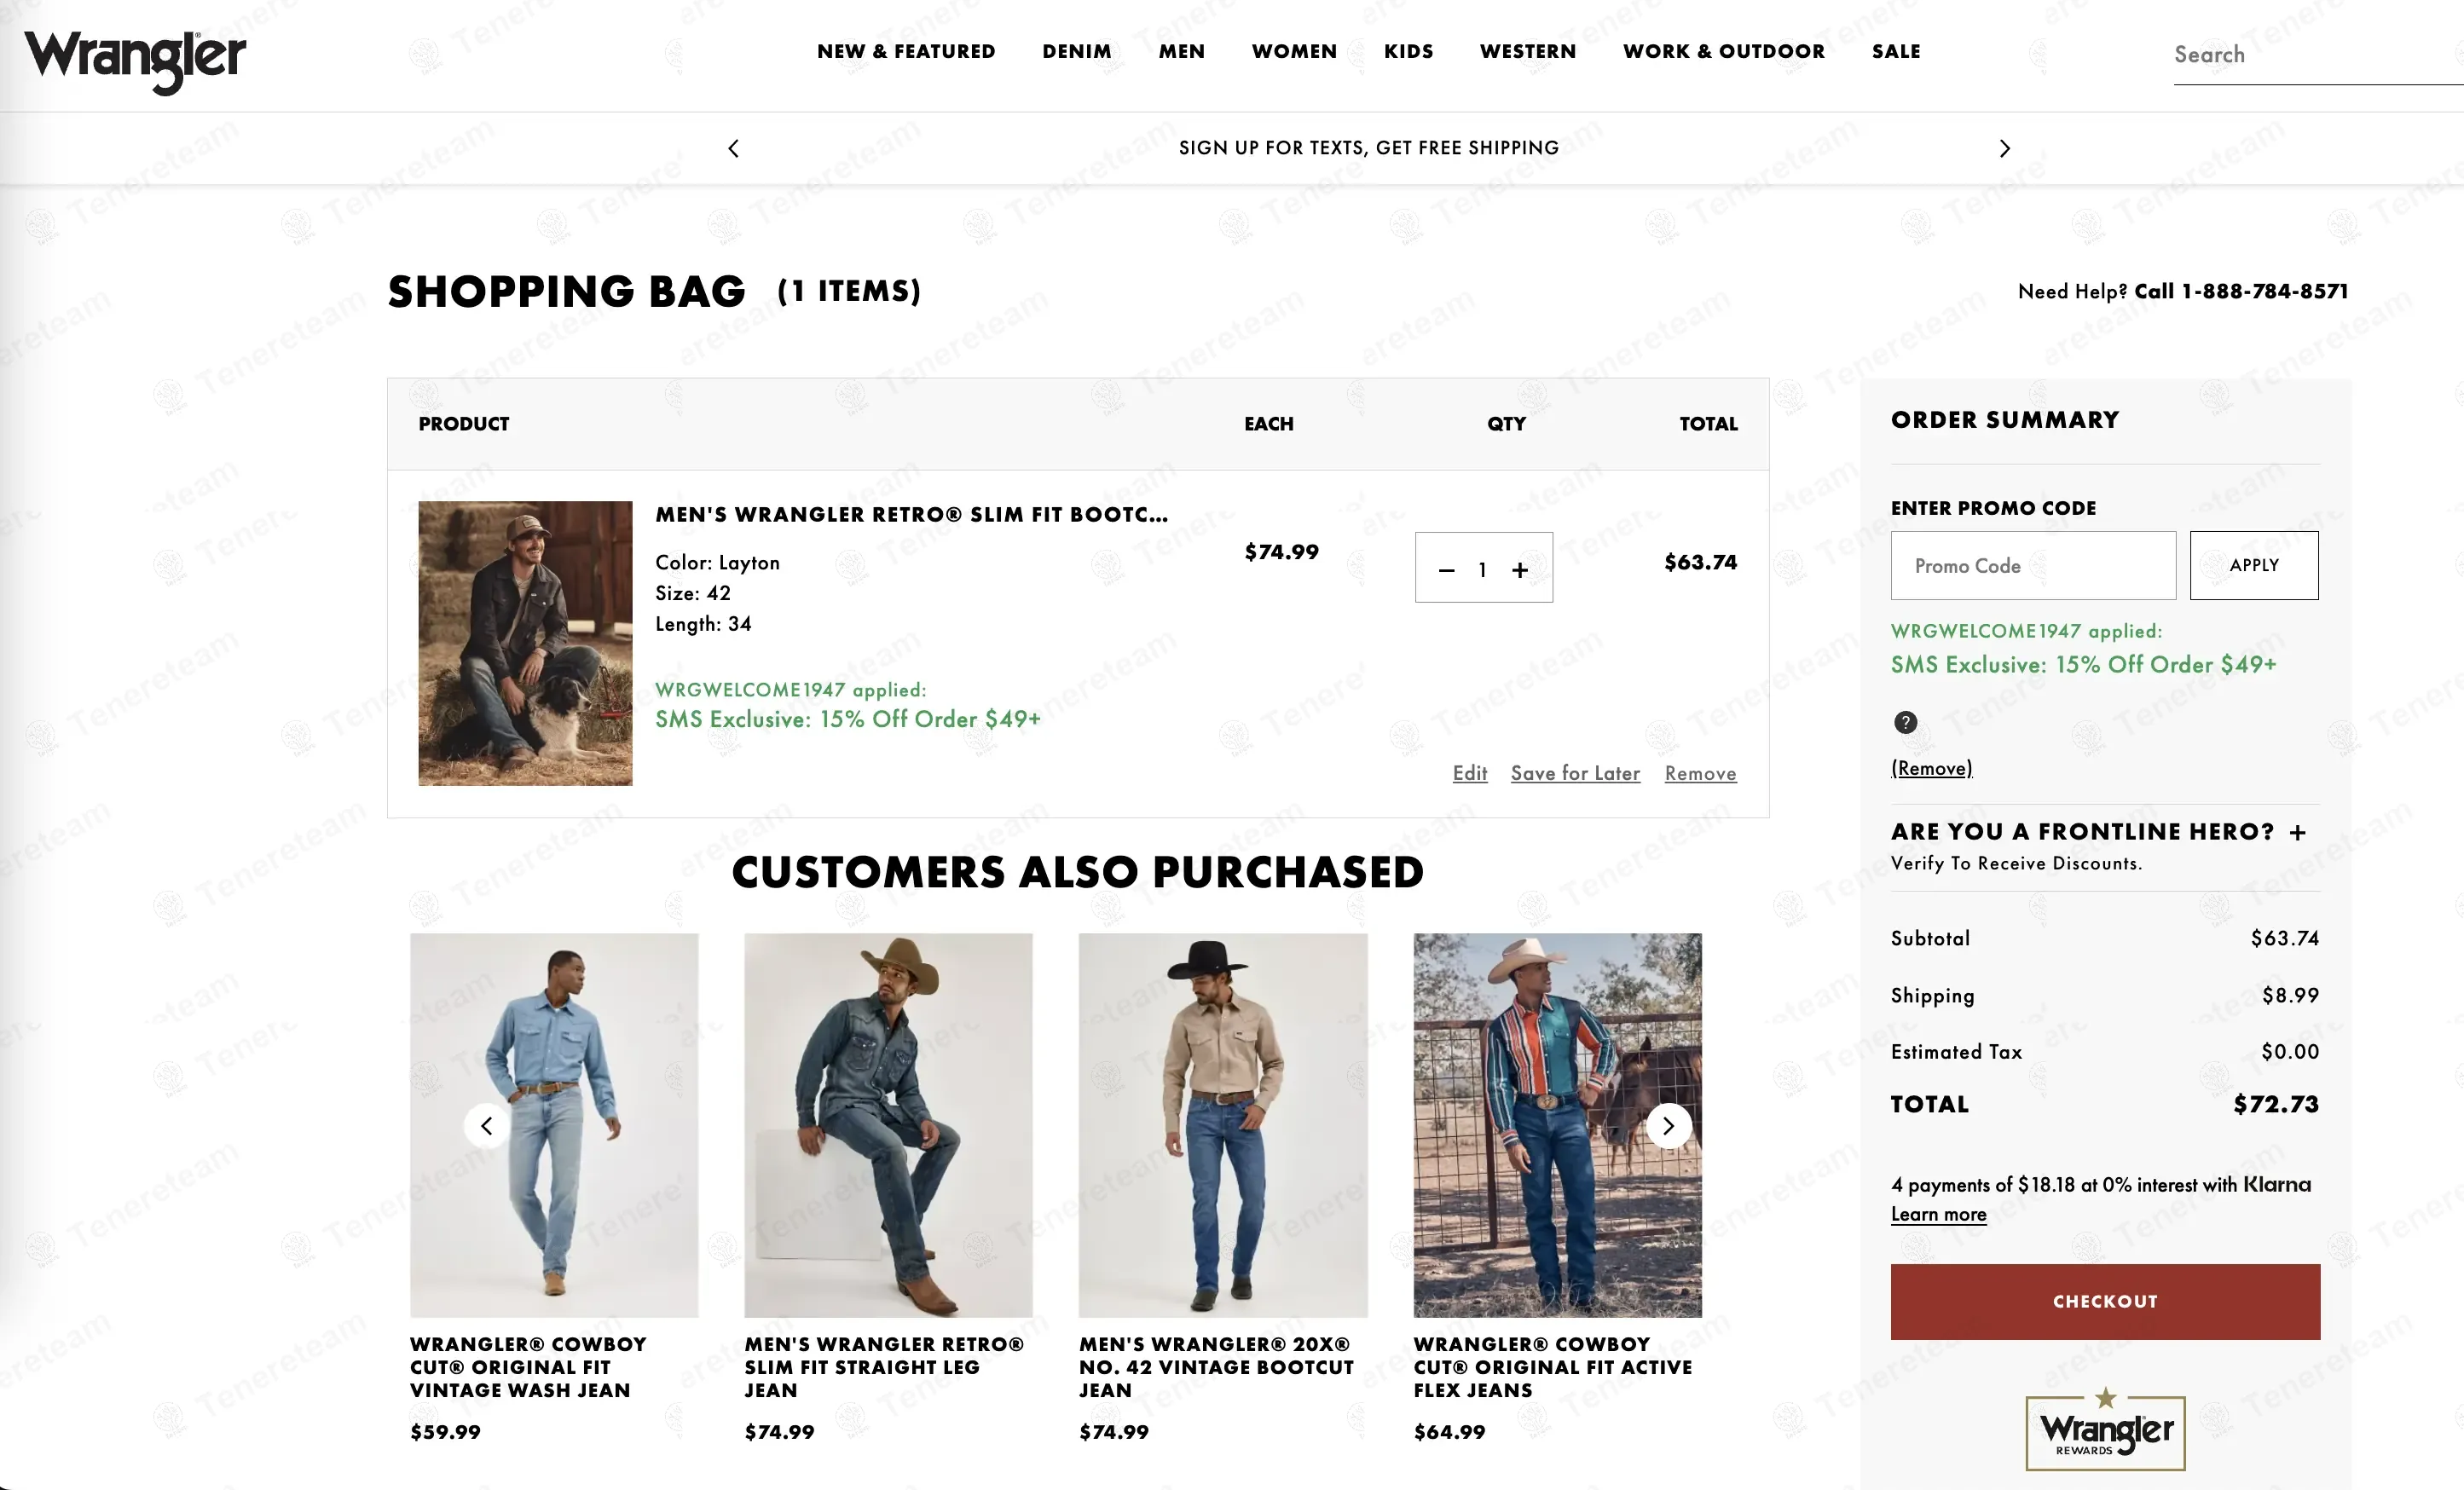The width and height of the screenshot is (2464, 1490).
Task: Open the Work & Outdoor menu
Action: tap(1723, 51)
